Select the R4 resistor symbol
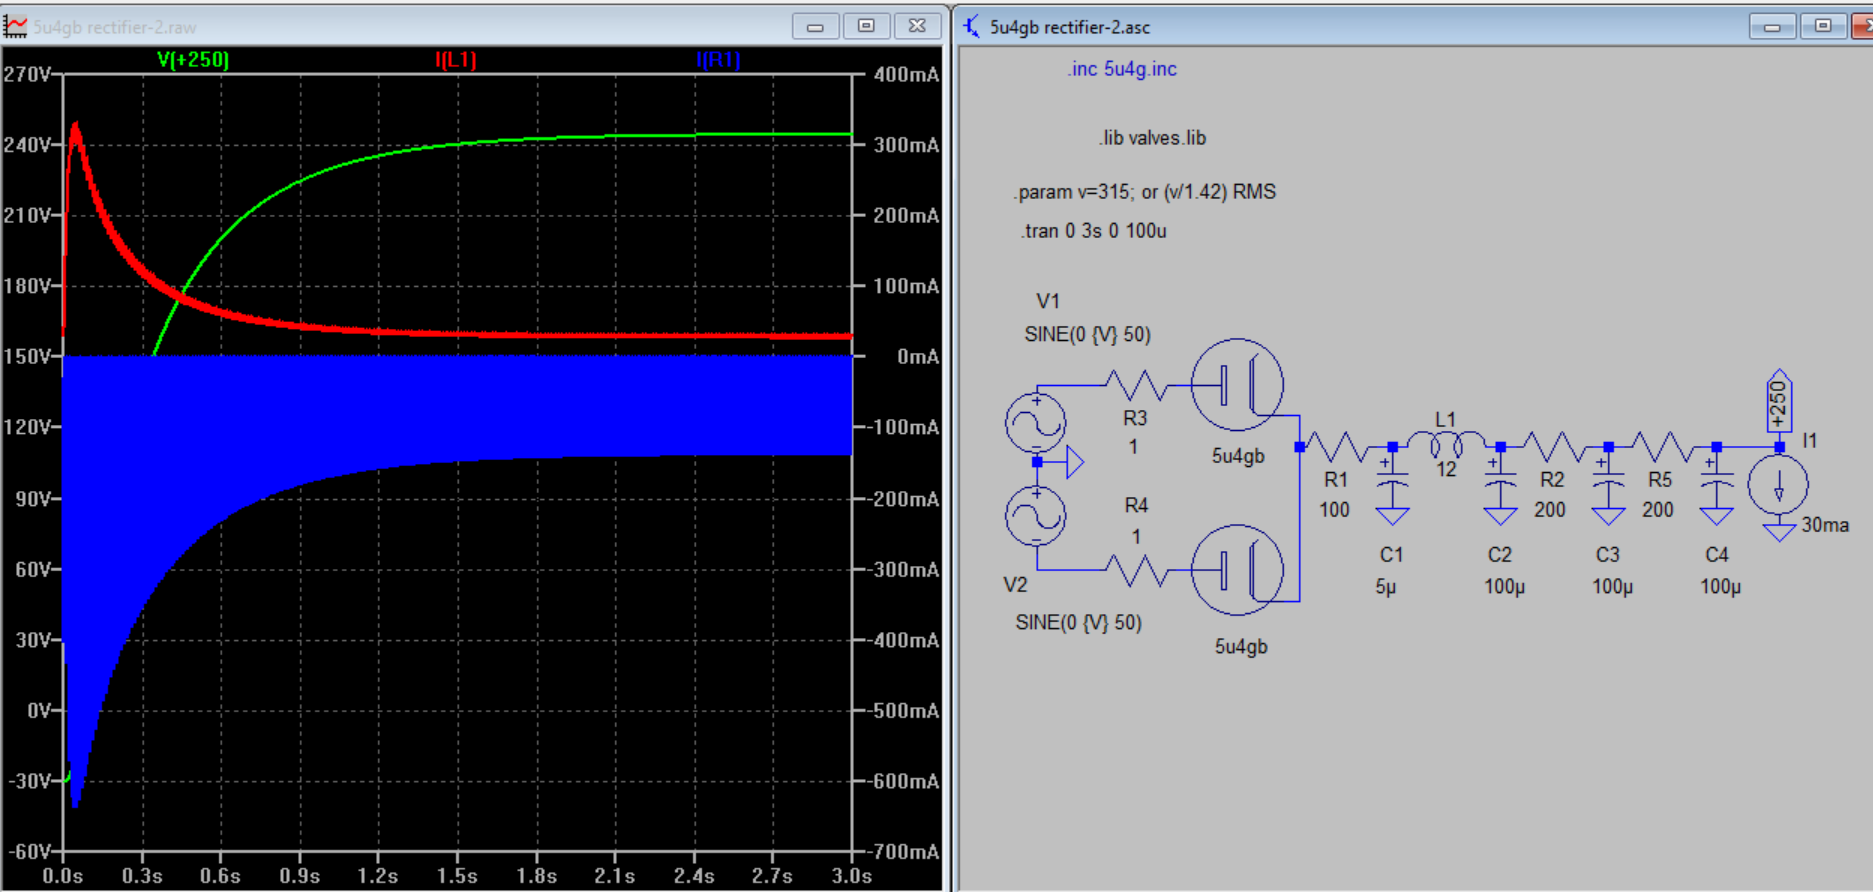1873x892 pixels. tap(1136, 571)
